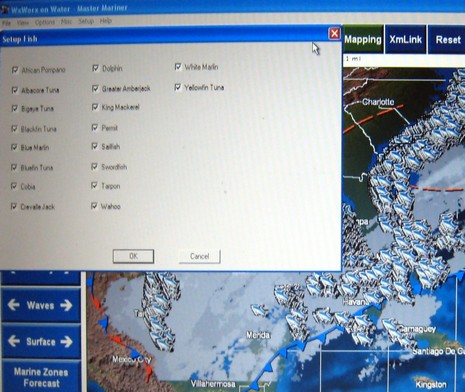Image resolution: width=465 pixels, height=392 pixels.
Task: Uncheck the Swordfish checkbox
Action: click(94, 166)
